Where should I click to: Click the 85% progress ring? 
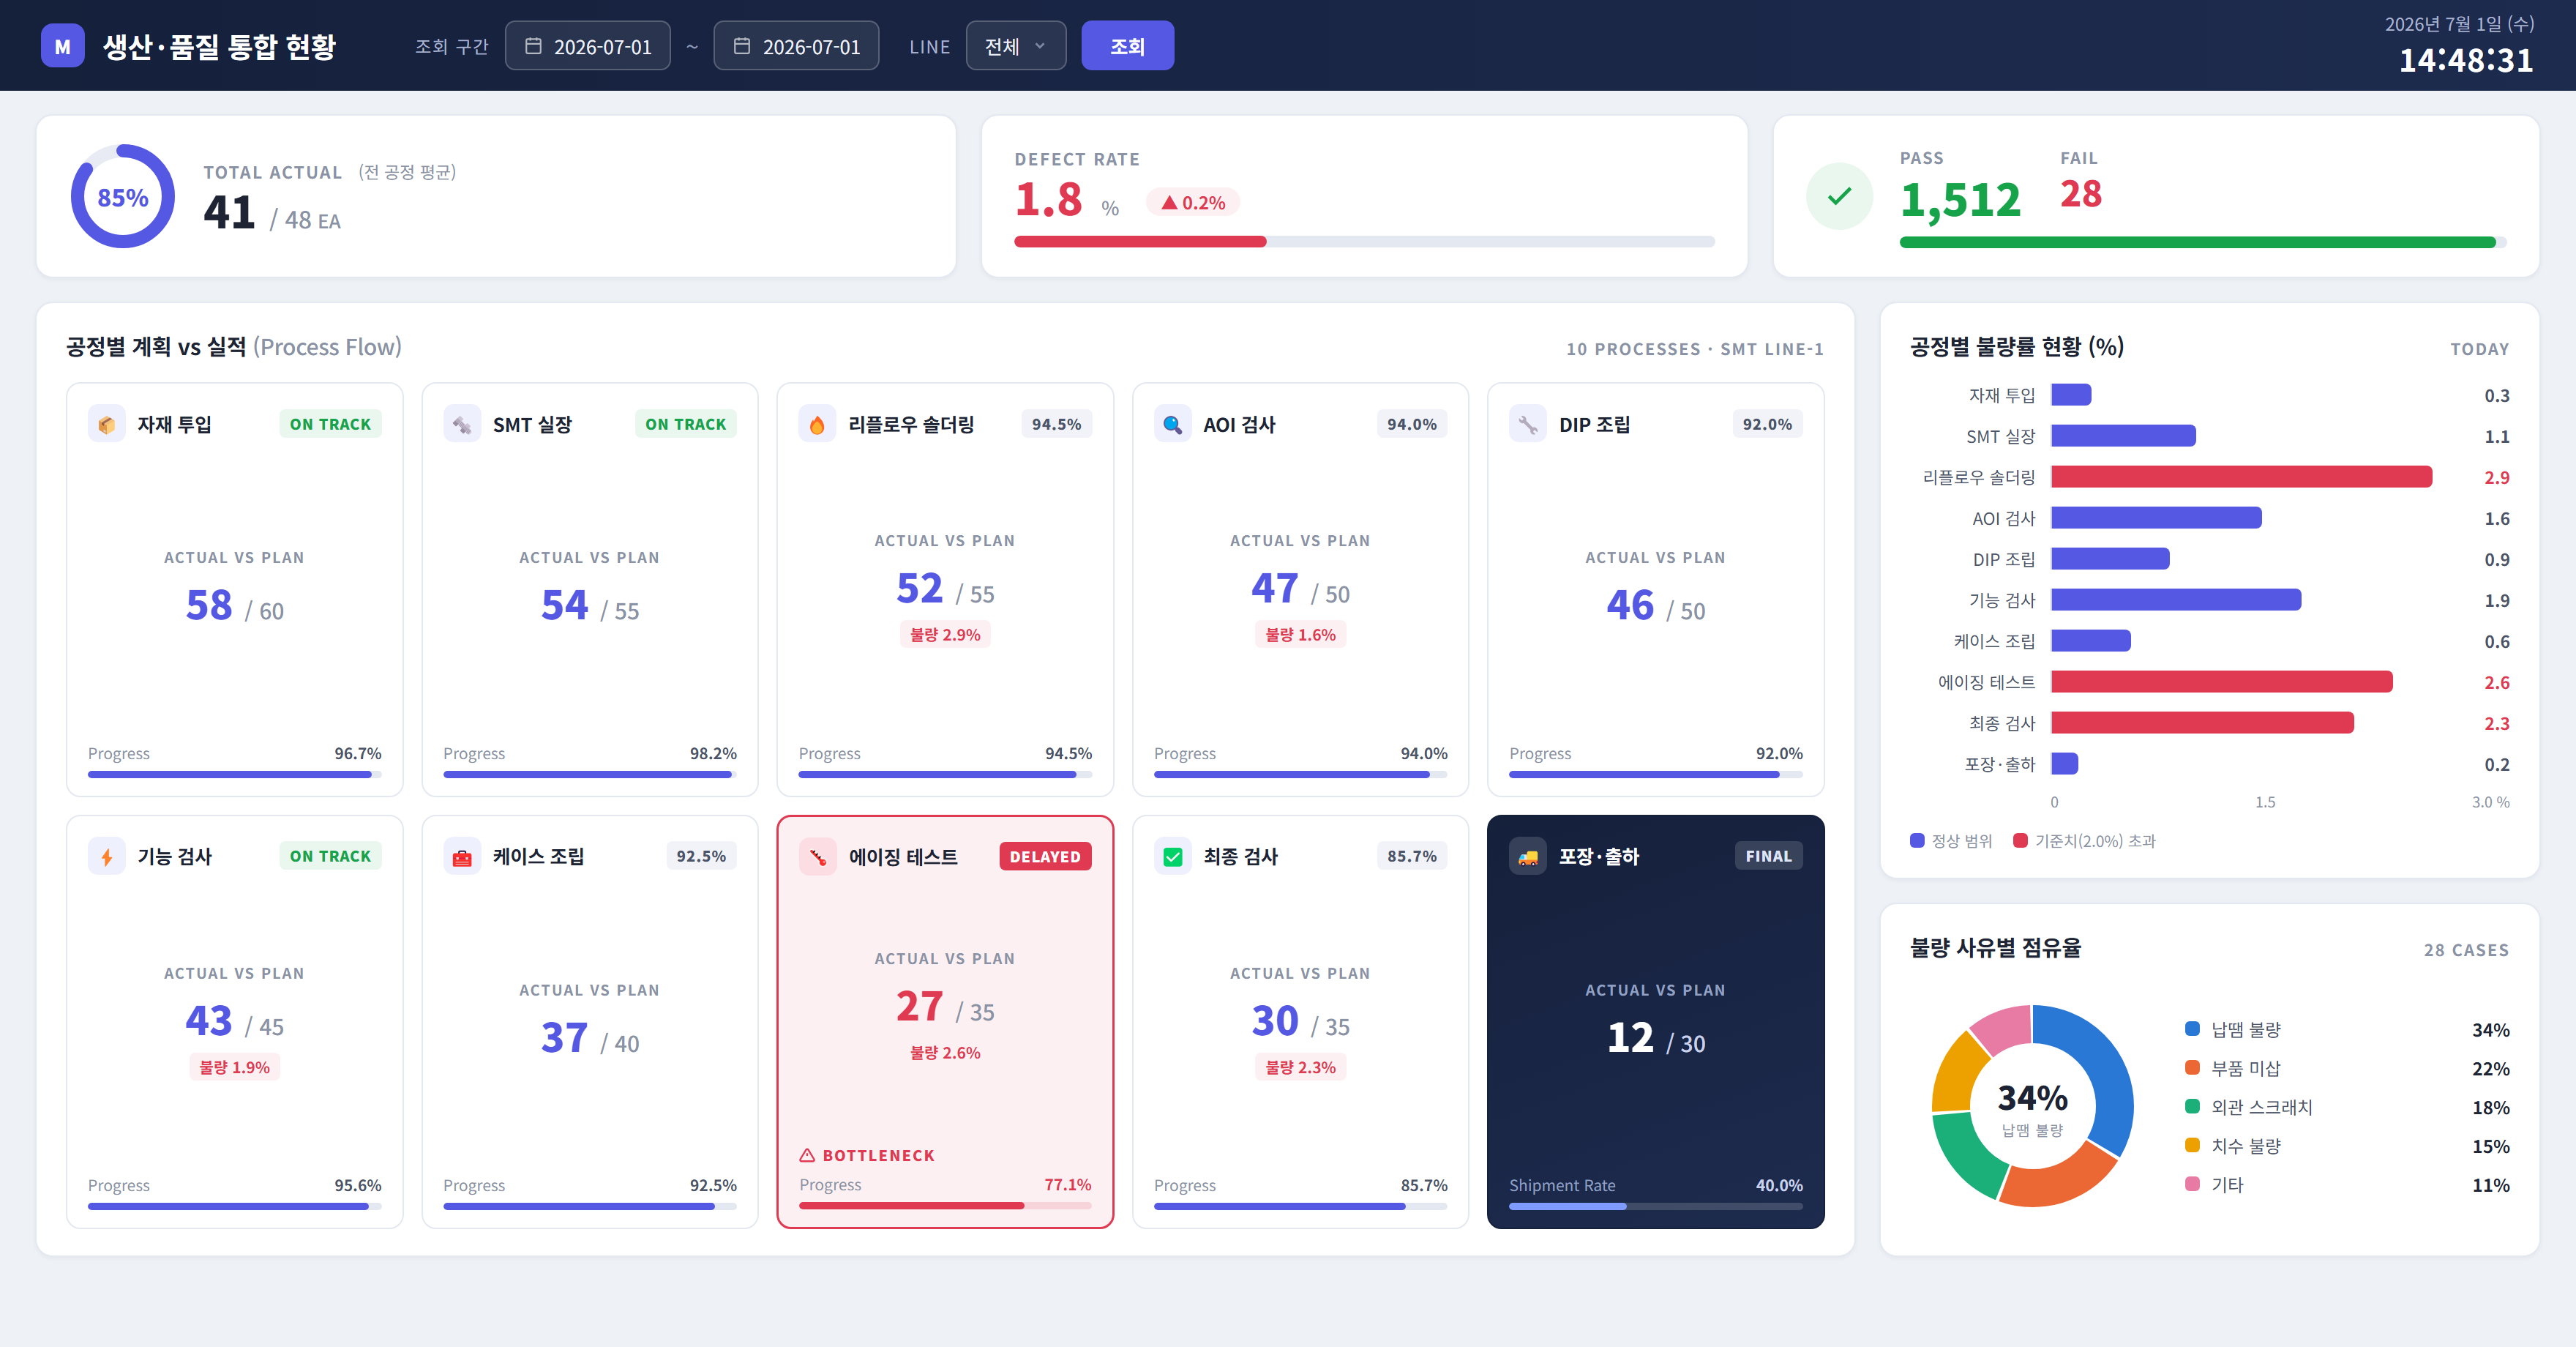(122, 196)
